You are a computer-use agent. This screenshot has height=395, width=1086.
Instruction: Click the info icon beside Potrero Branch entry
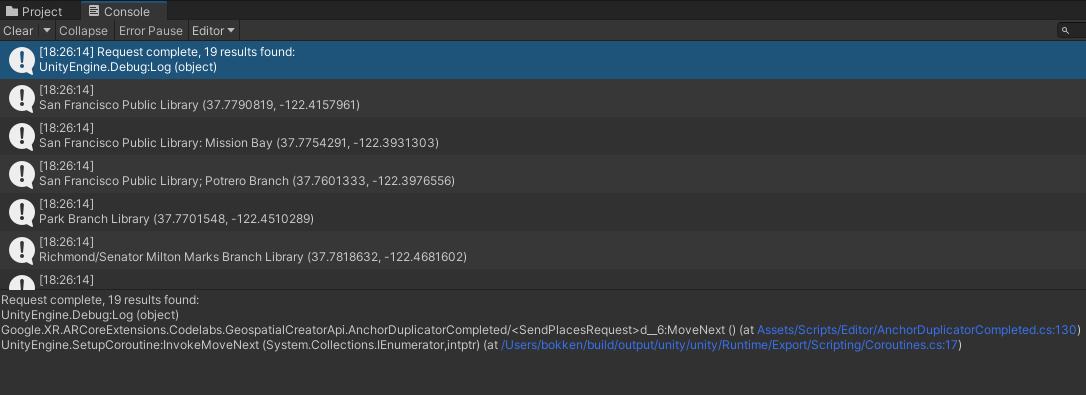[21, 175]
